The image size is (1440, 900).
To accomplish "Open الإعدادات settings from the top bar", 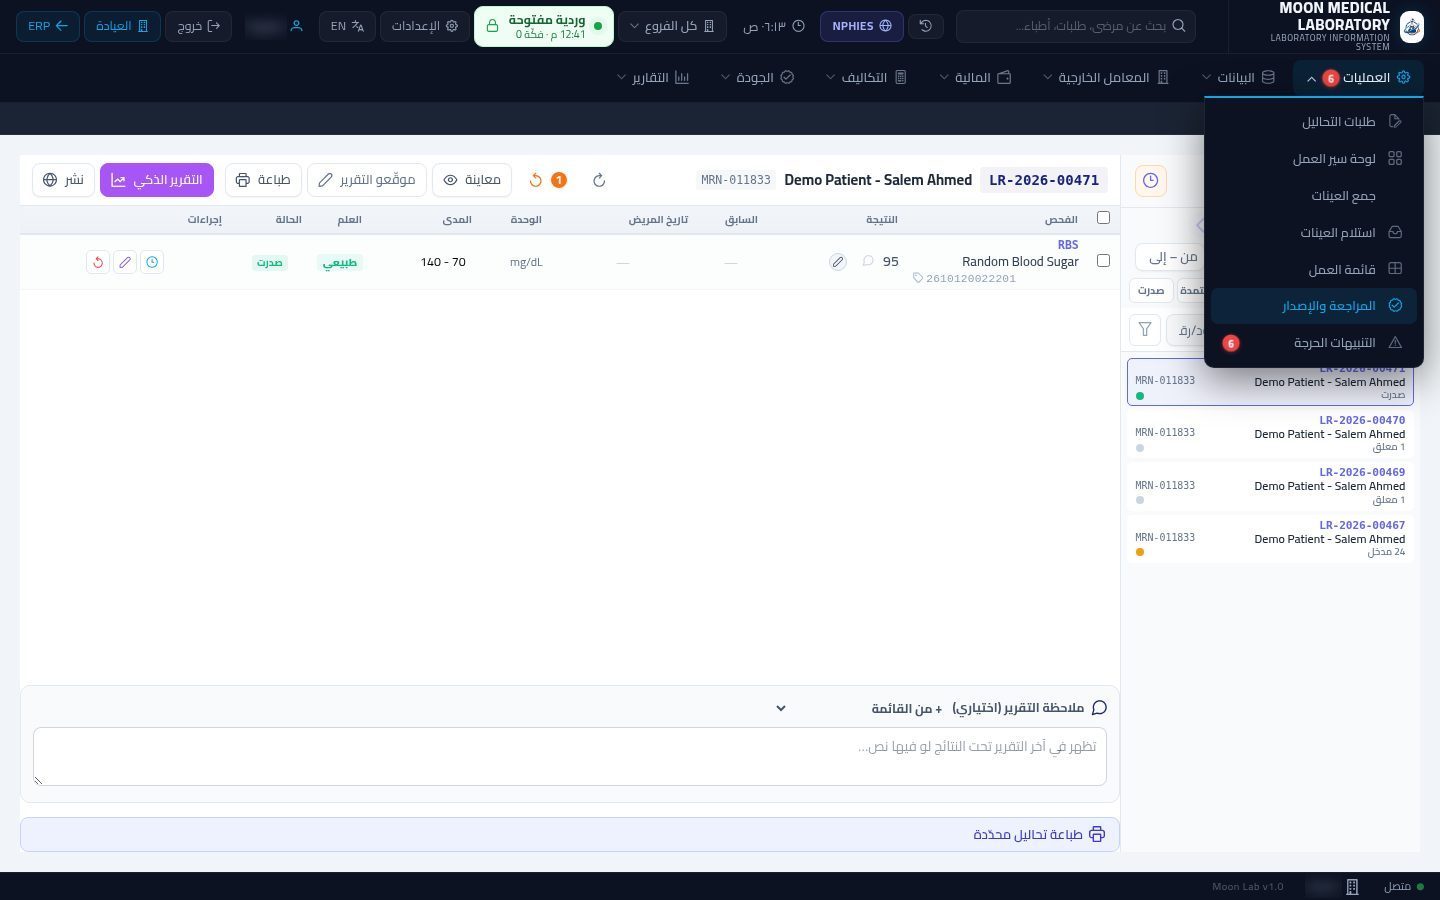I will 425,26.
